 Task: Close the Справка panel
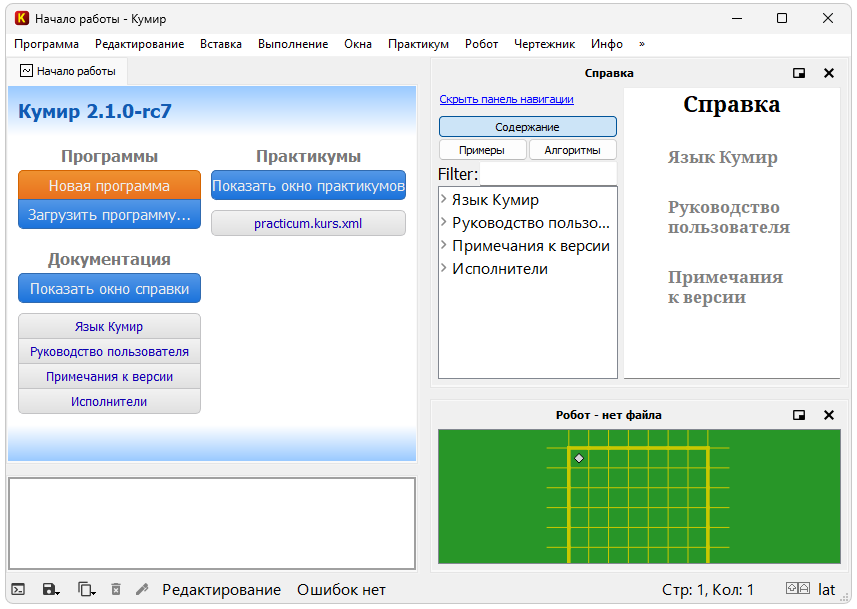click(829, 73)
